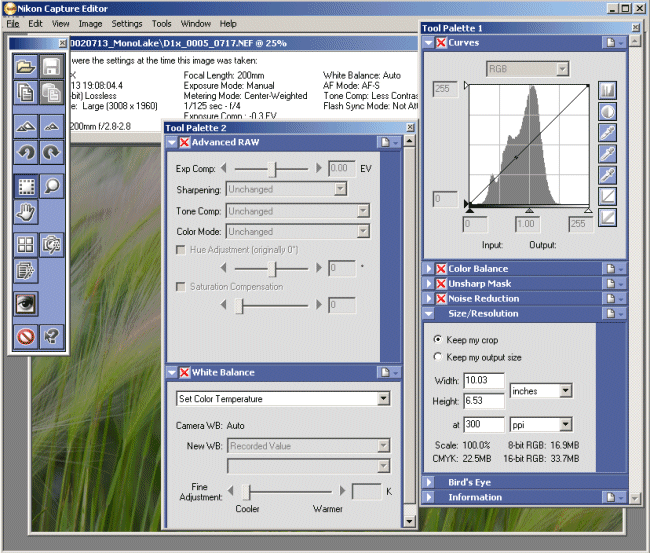Select the Keep my crop radio button

click(x=437, y=339)
